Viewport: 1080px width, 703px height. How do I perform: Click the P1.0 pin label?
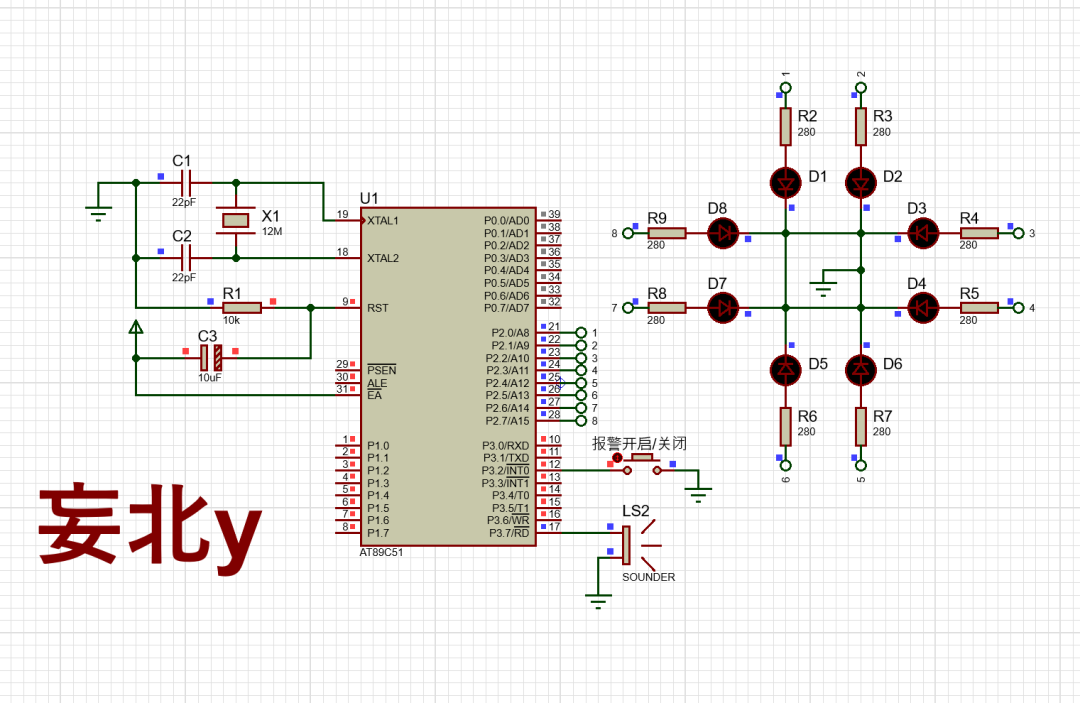[378, 445]
